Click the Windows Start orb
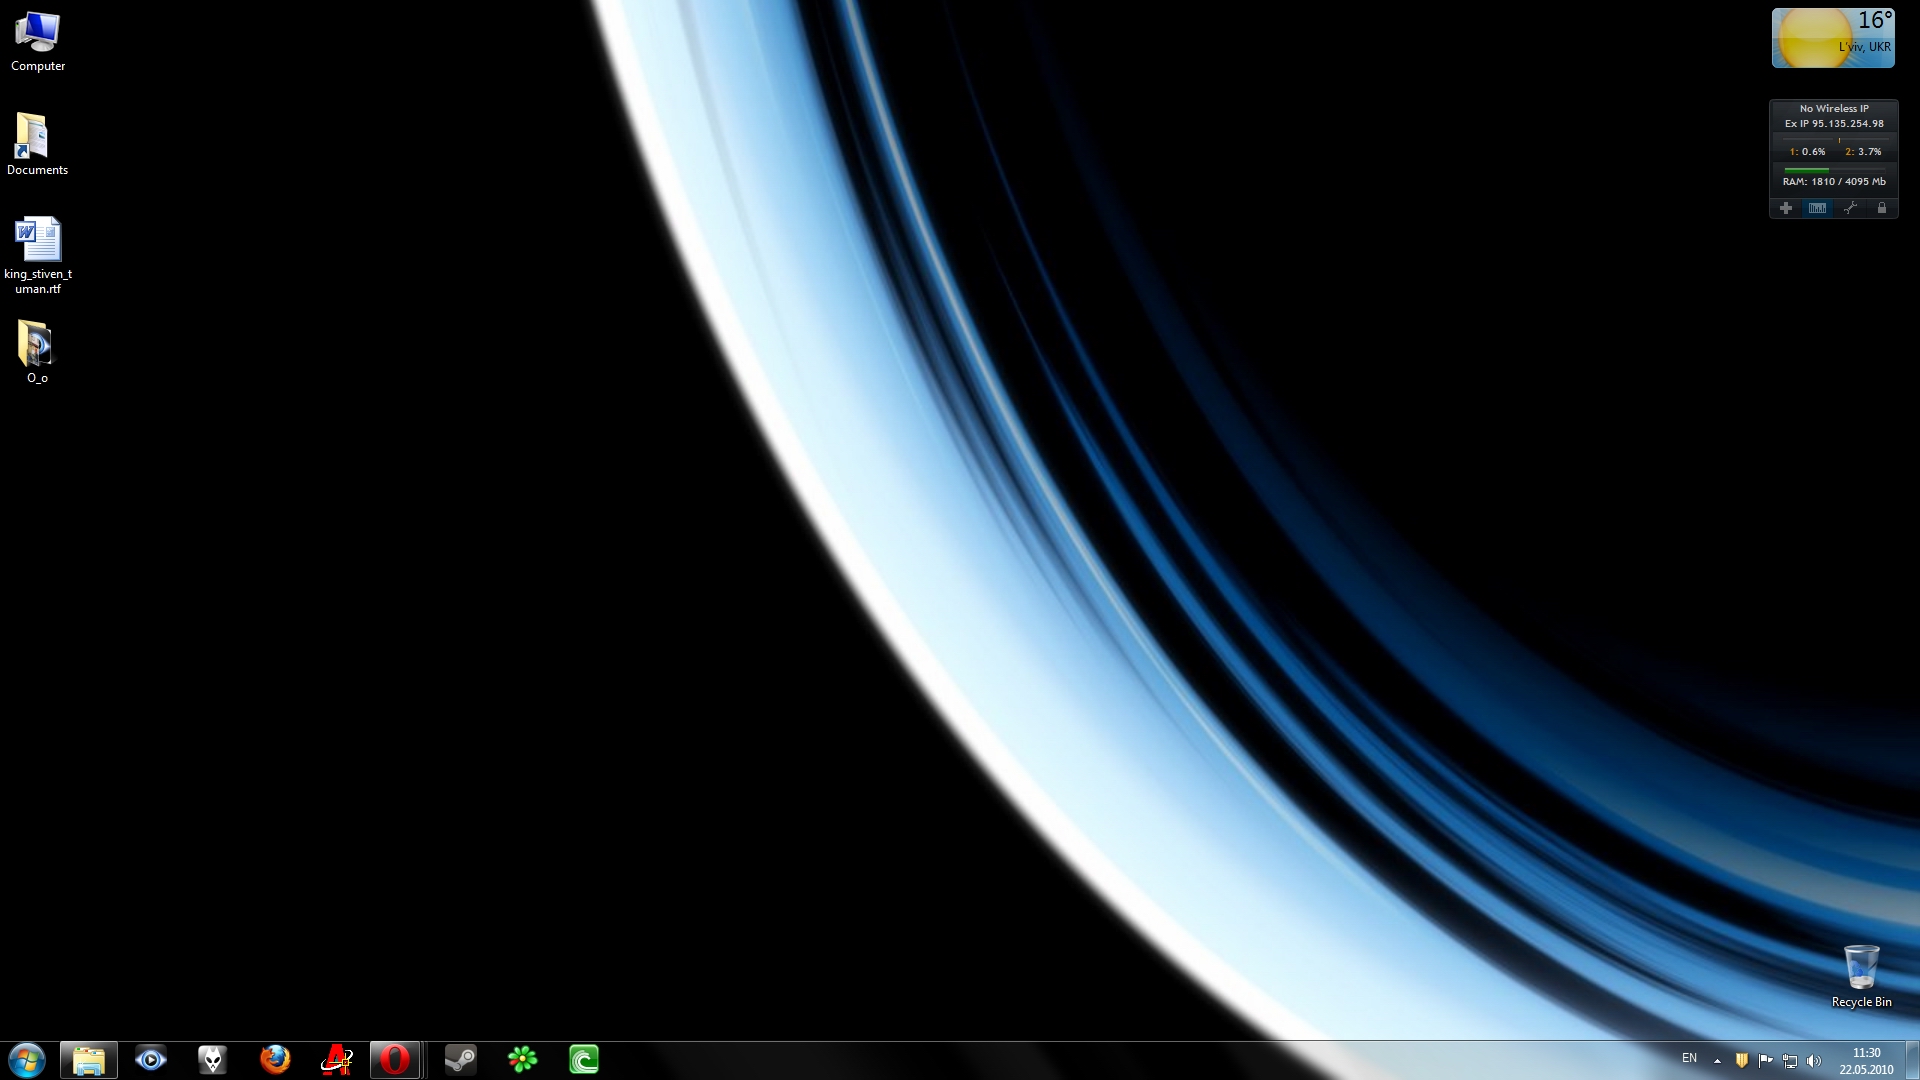This screenshot has width=1920, height=1080. 27,1060
